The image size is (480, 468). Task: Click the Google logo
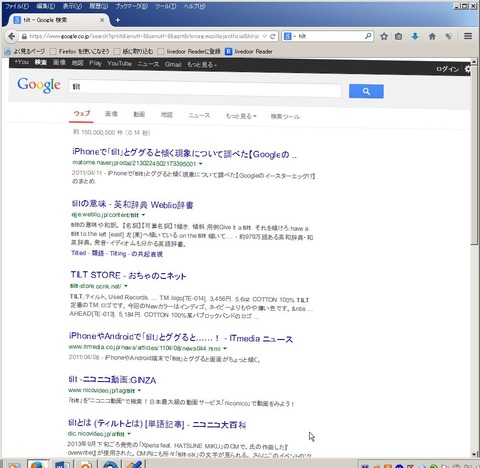39,85
